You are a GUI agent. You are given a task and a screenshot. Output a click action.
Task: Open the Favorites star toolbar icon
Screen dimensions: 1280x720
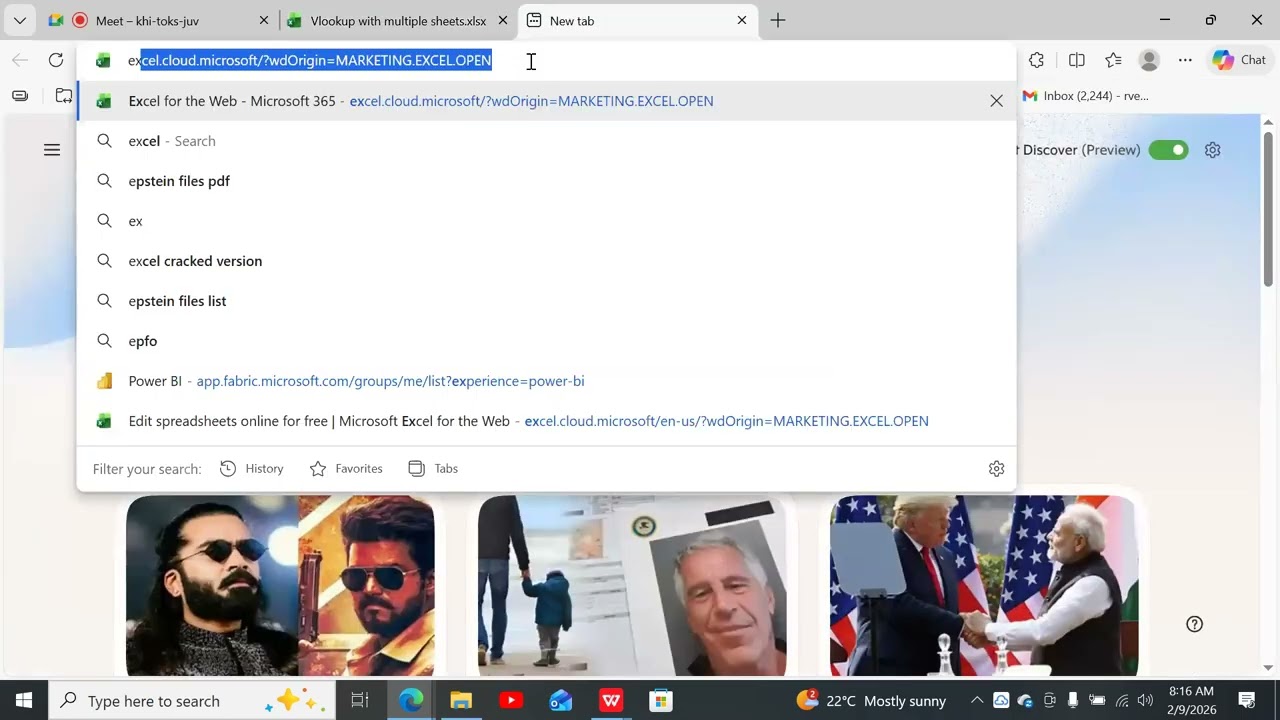(1113, 60)
